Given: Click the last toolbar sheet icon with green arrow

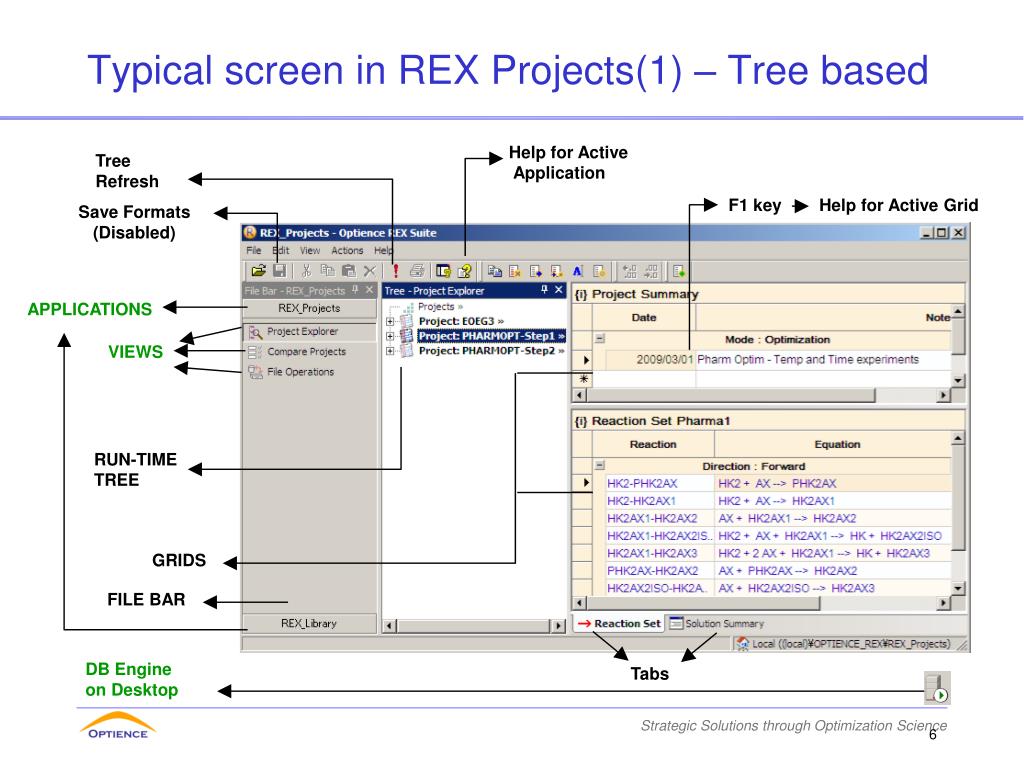Looking at the screenshot, I should 679,270.
